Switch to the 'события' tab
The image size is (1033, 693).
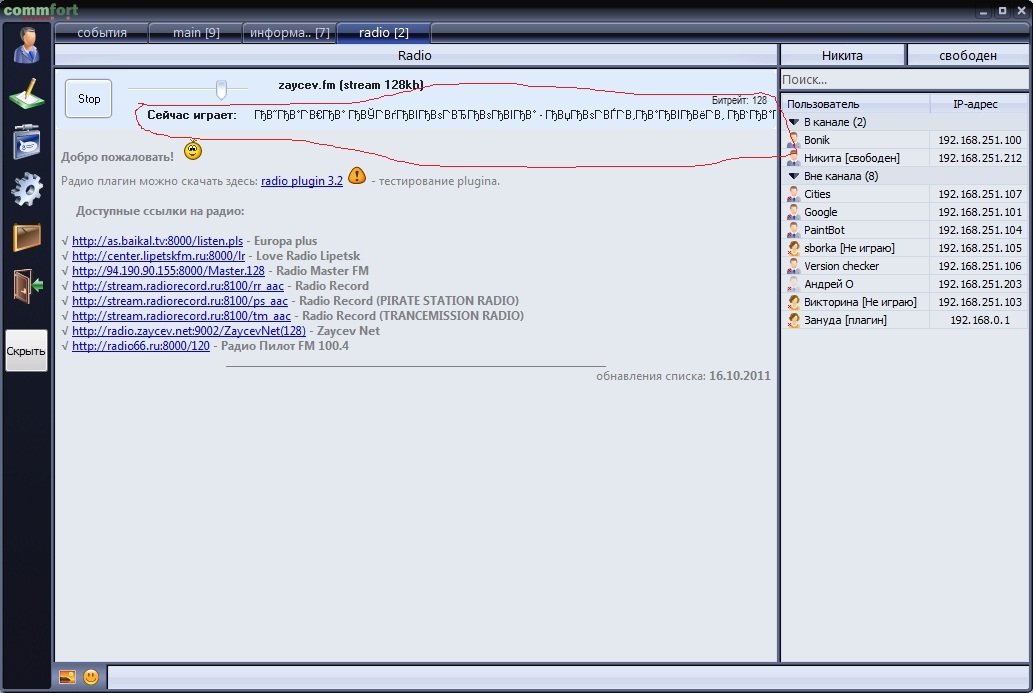point(102,33)
